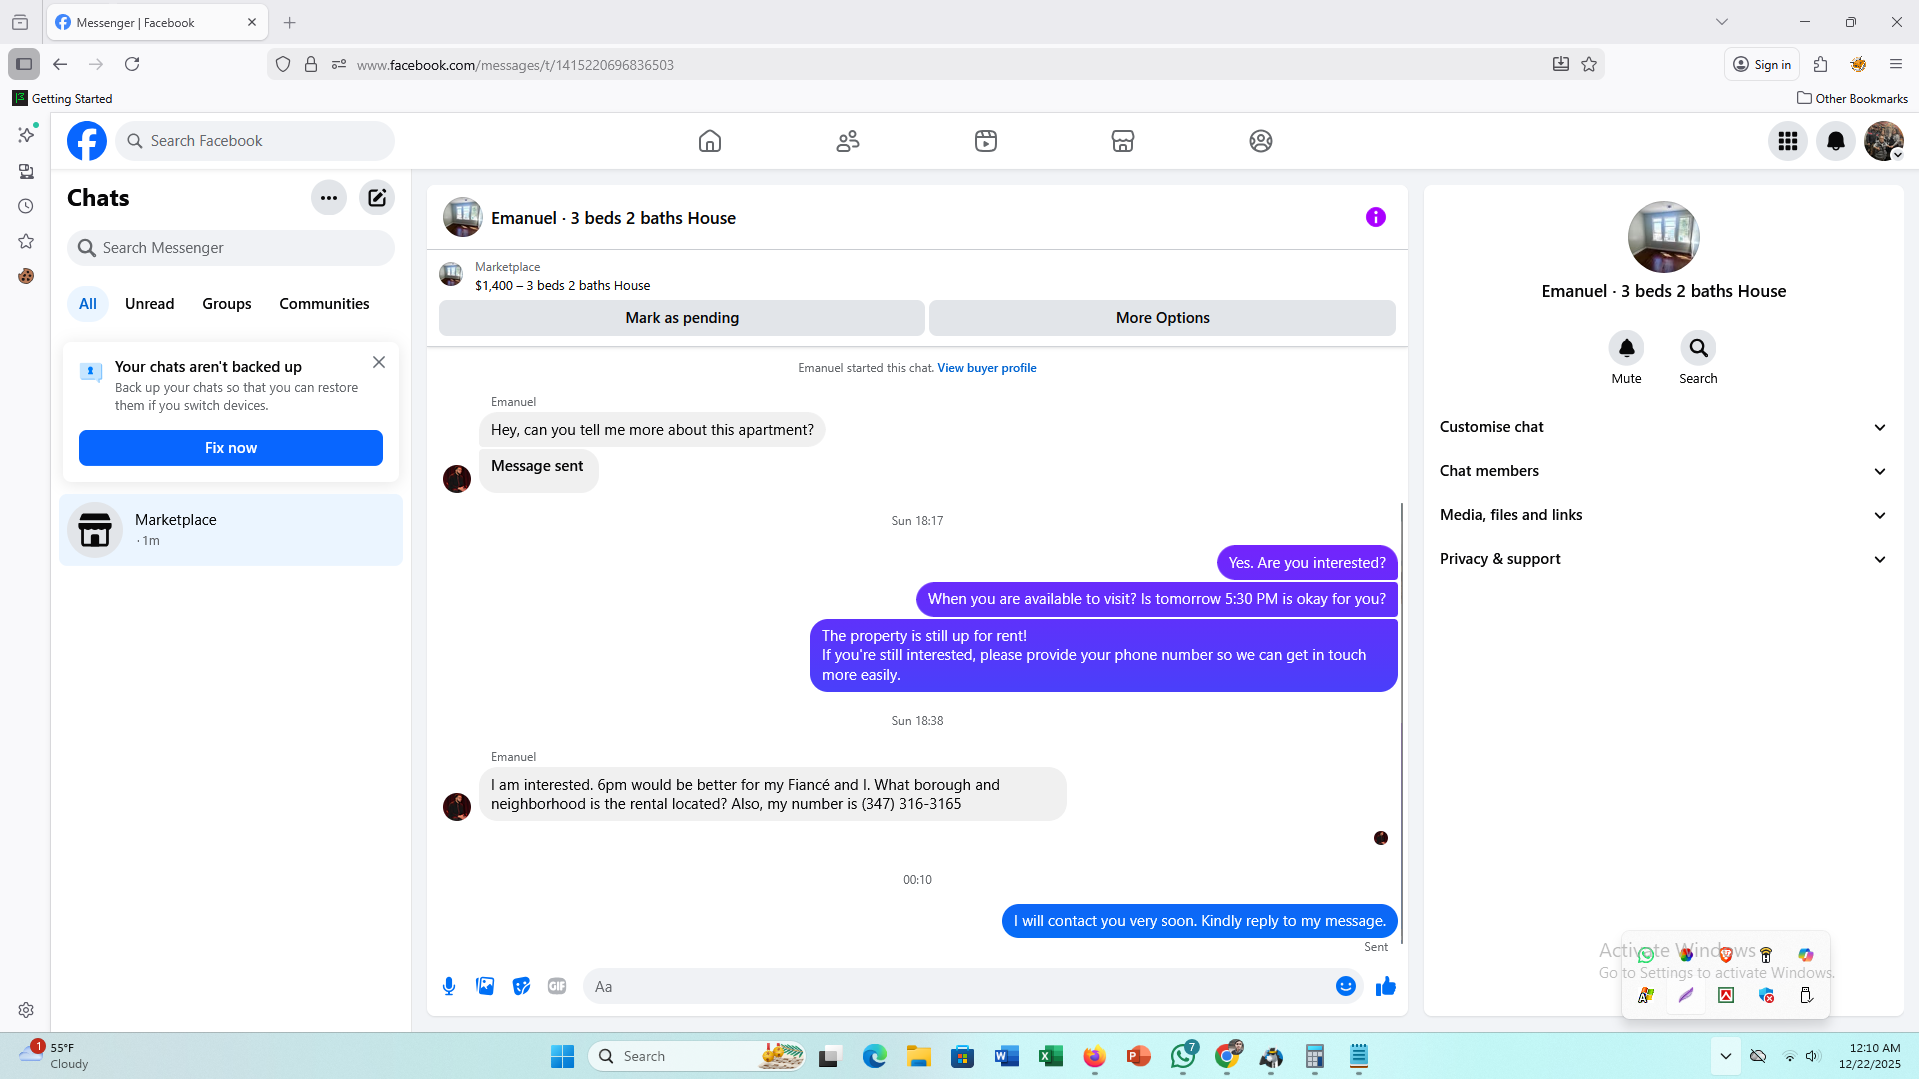
Task: Open the list all tabs dropdown
Action: (1722, 22)
